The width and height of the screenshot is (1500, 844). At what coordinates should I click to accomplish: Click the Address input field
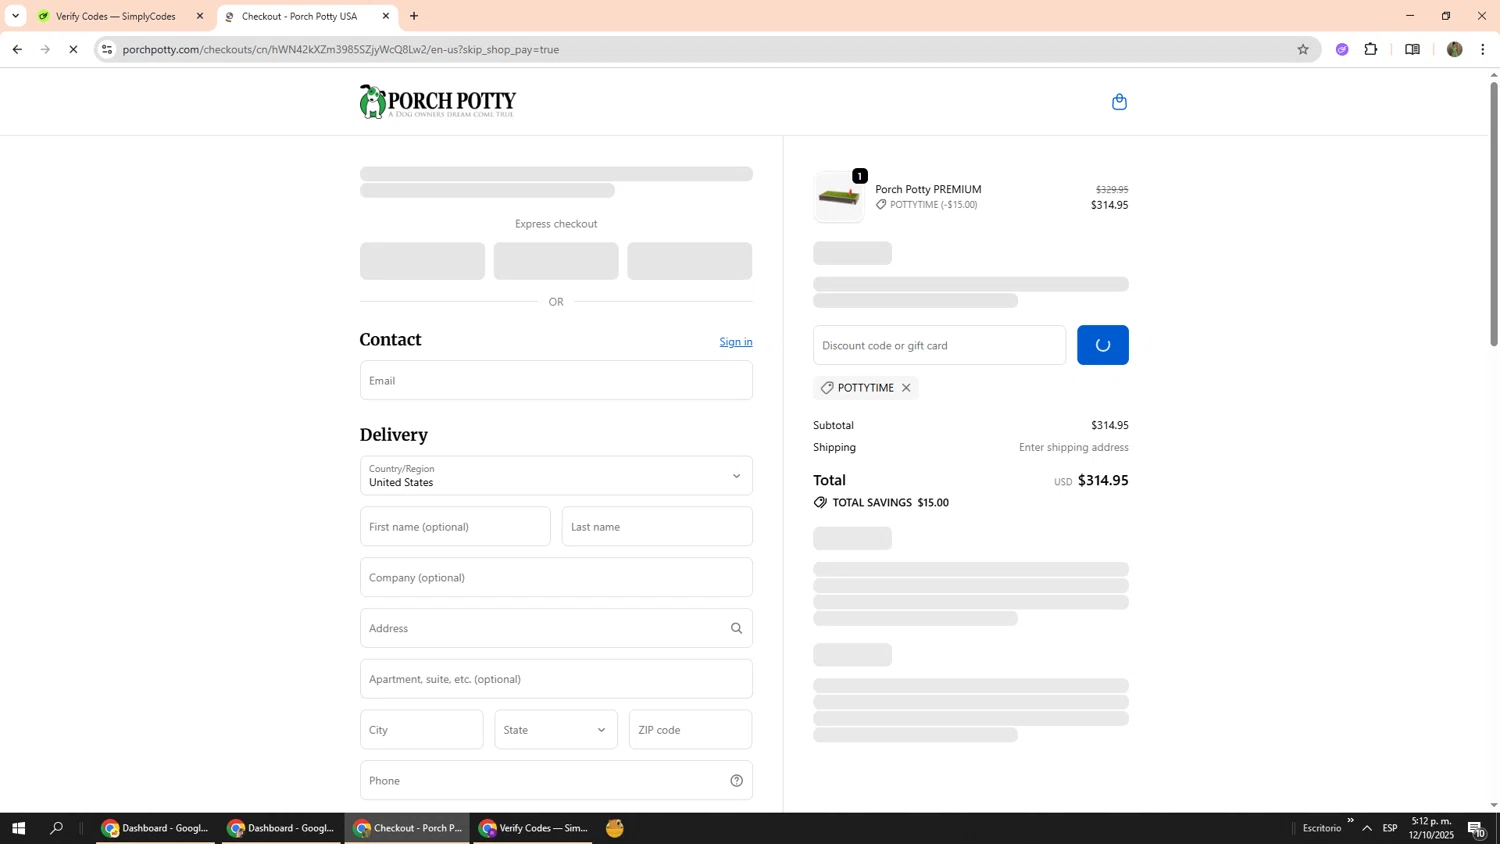pyautogui.click(x=556, y=629)
